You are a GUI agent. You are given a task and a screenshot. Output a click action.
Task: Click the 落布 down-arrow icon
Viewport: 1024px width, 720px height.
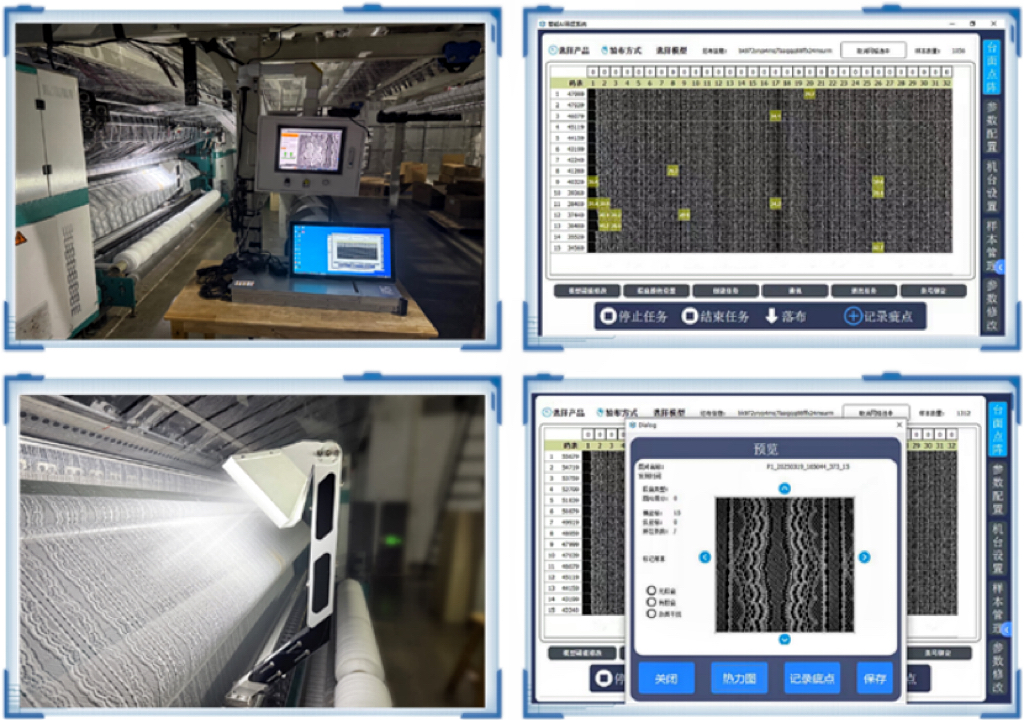(x=771, y=316)
